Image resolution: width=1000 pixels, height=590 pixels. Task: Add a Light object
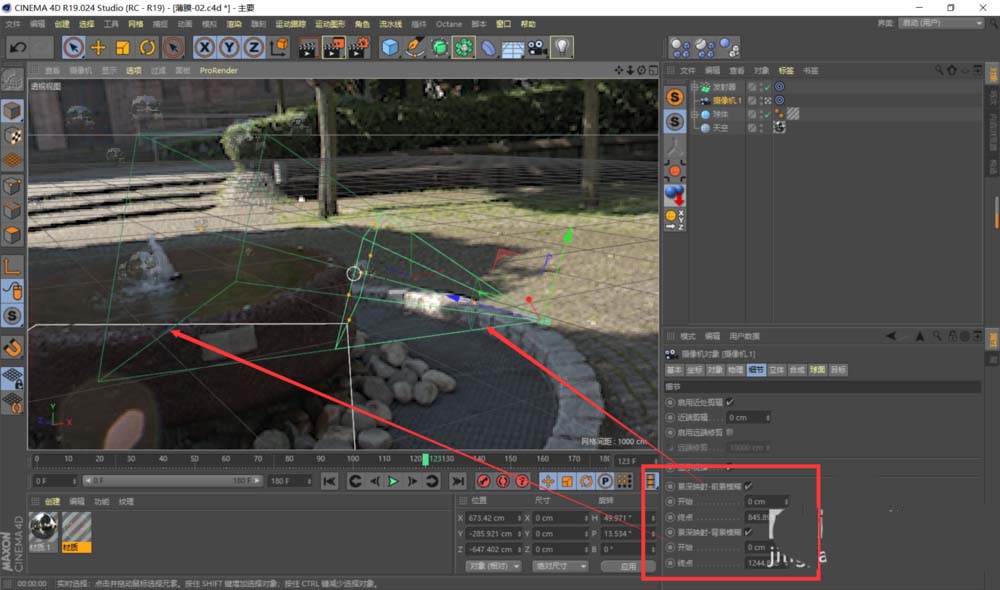[x=562, y=47]
